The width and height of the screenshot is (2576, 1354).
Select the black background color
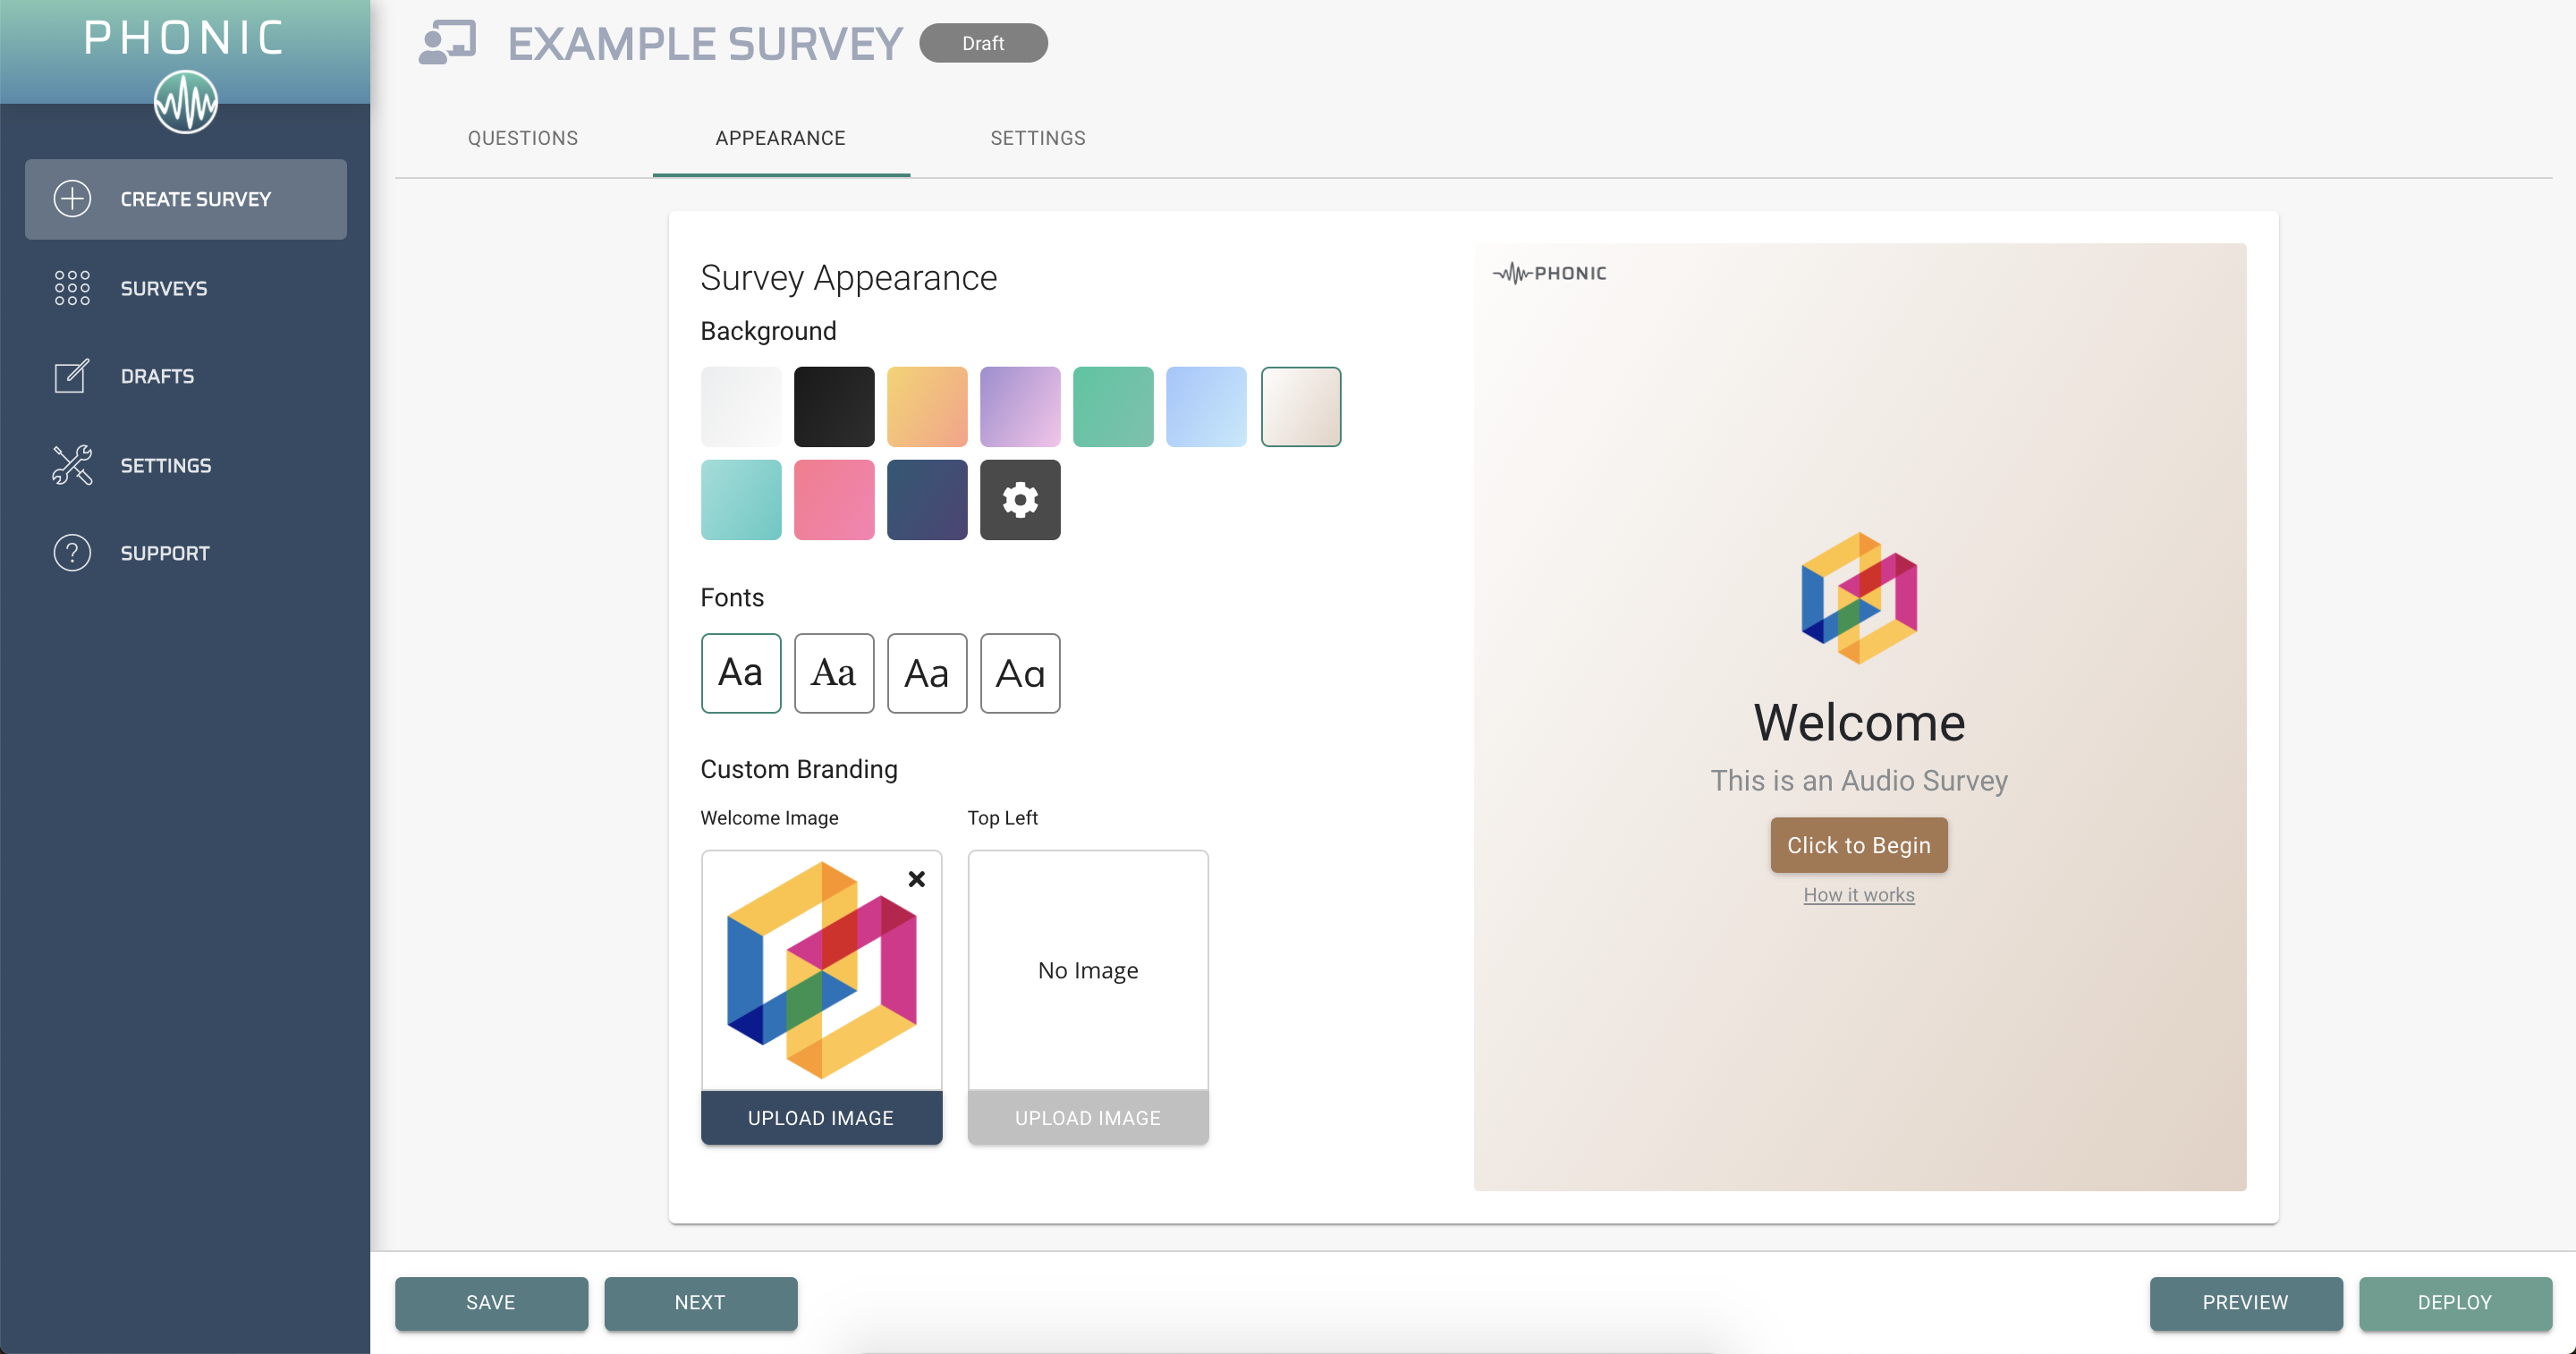click(834, 406)
